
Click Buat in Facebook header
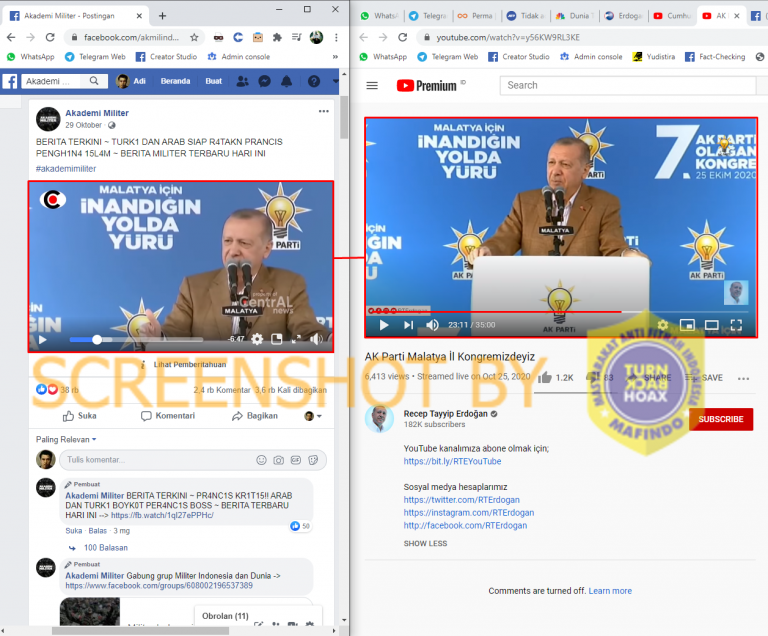pyautogui.click(x=214, y=81)
